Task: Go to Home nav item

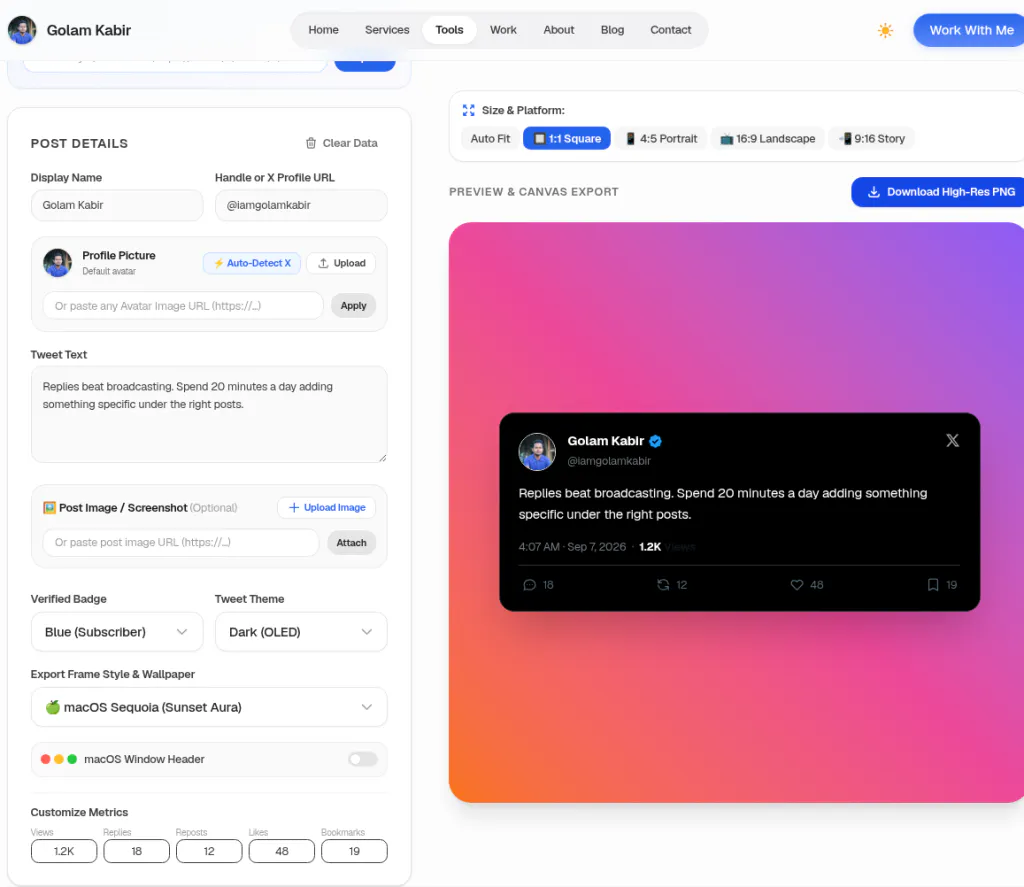Action: pos(323,30)
